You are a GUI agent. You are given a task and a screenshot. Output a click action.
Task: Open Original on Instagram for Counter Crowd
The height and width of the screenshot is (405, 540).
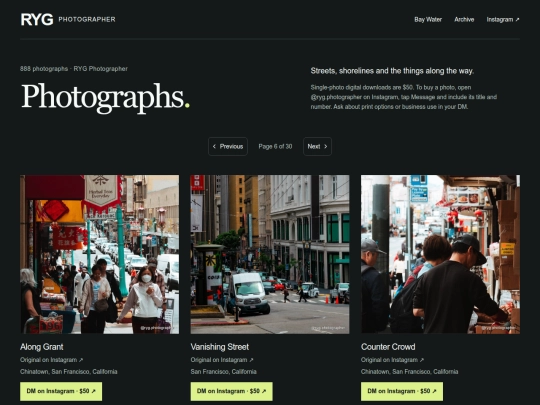(x=392, y=360)
